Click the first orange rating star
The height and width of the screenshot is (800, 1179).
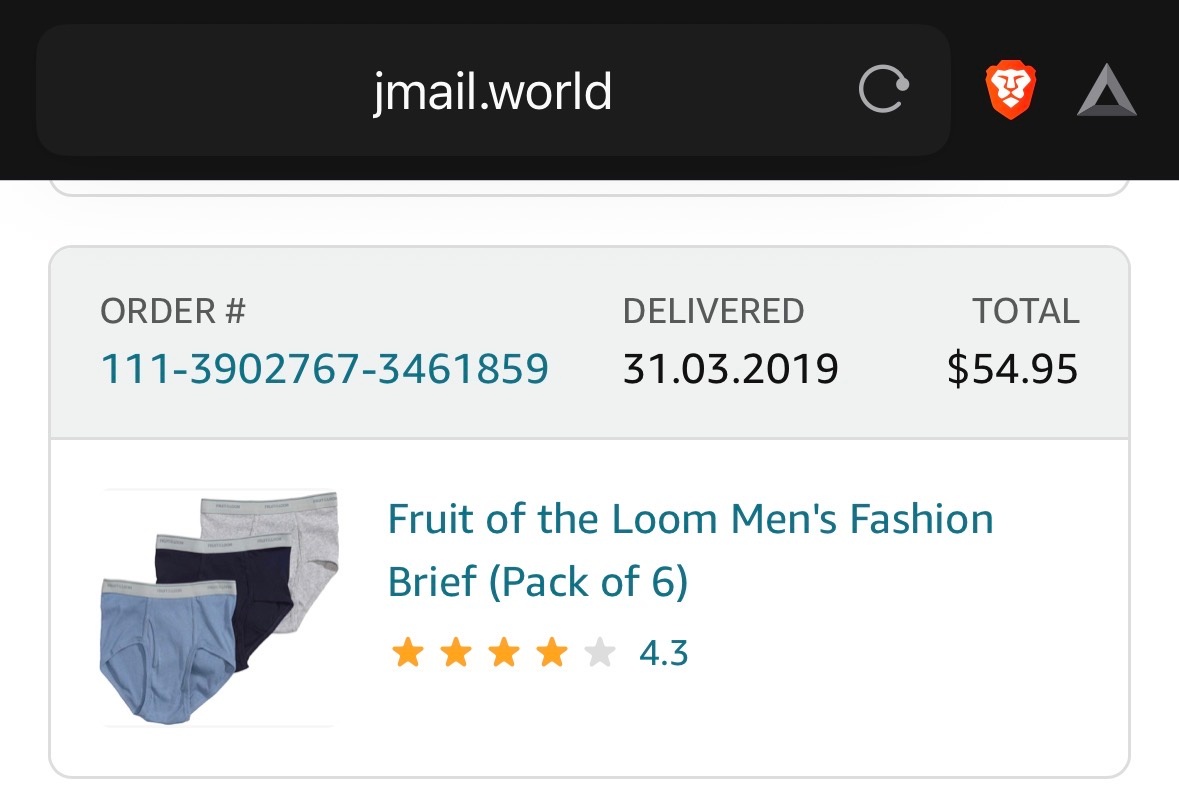coord(407,654)
